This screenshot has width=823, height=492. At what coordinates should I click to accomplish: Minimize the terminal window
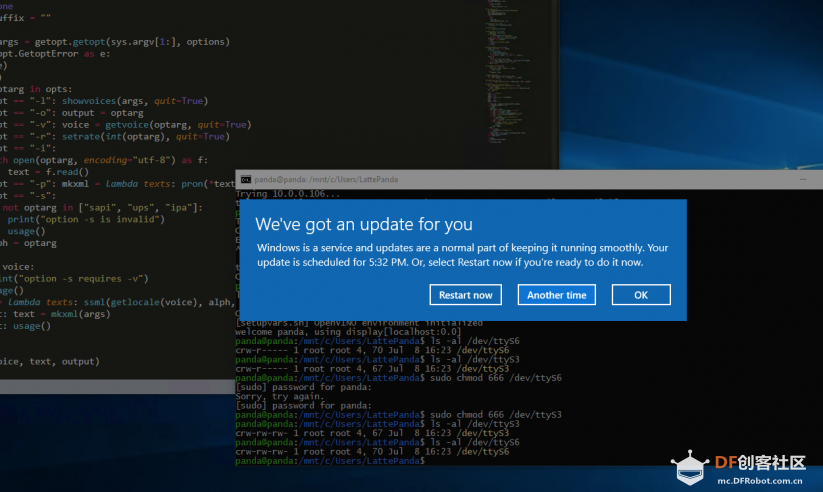click(803, 180)
